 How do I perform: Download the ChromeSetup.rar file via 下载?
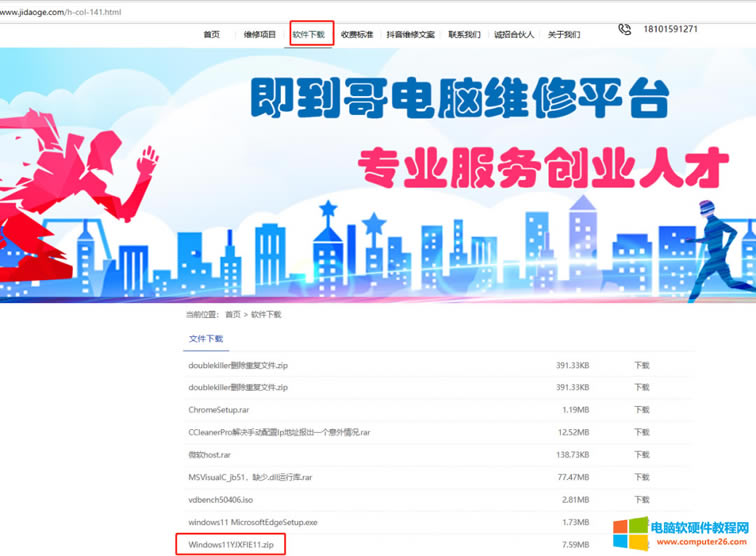coord(641,410)
